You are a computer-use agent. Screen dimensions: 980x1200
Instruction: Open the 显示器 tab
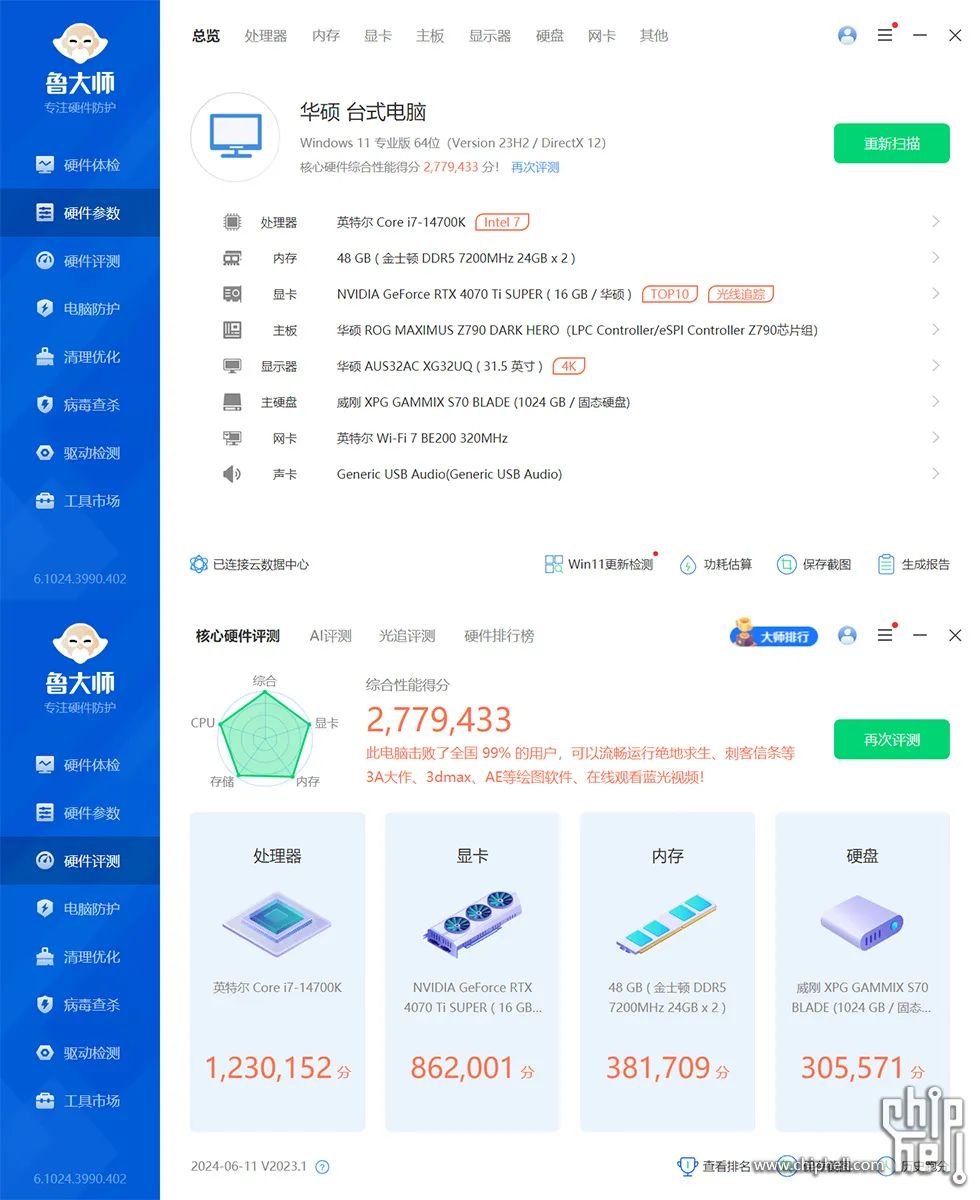point(490,36)
